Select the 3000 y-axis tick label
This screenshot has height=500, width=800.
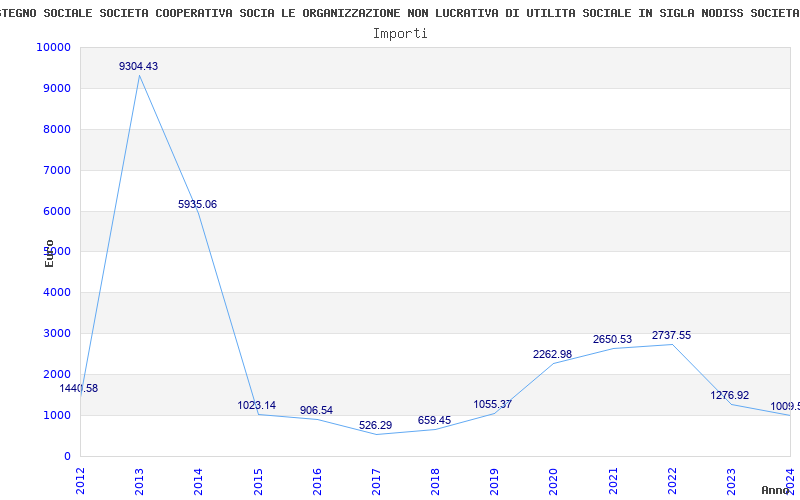point(56,334)
